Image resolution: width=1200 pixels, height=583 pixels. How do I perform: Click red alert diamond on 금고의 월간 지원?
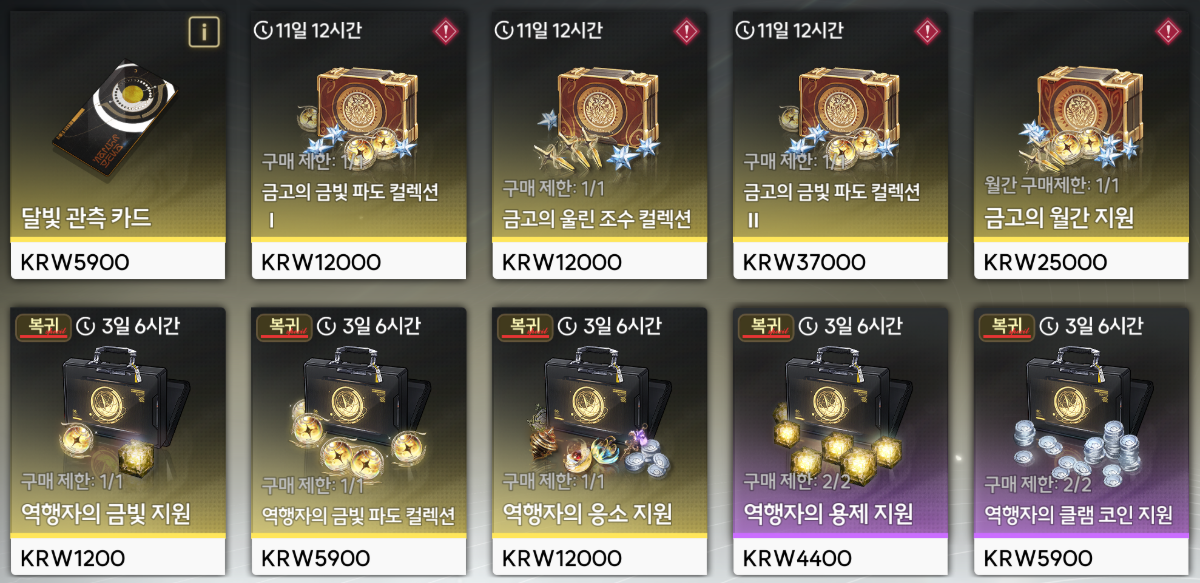(x=1168, y=31)
